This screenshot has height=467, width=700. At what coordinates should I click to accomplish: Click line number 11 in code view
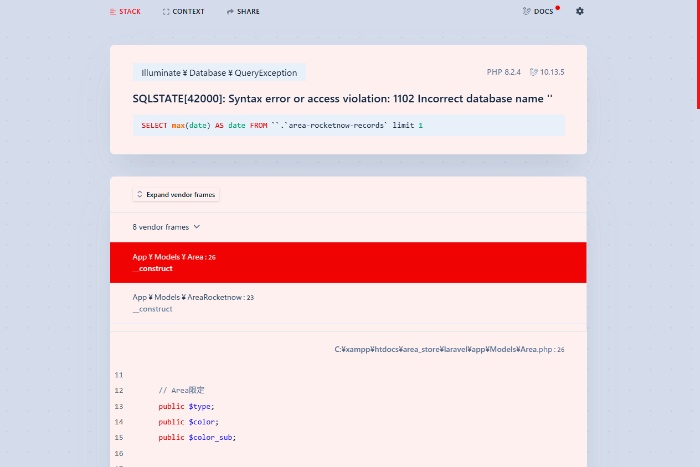(119, 375)
